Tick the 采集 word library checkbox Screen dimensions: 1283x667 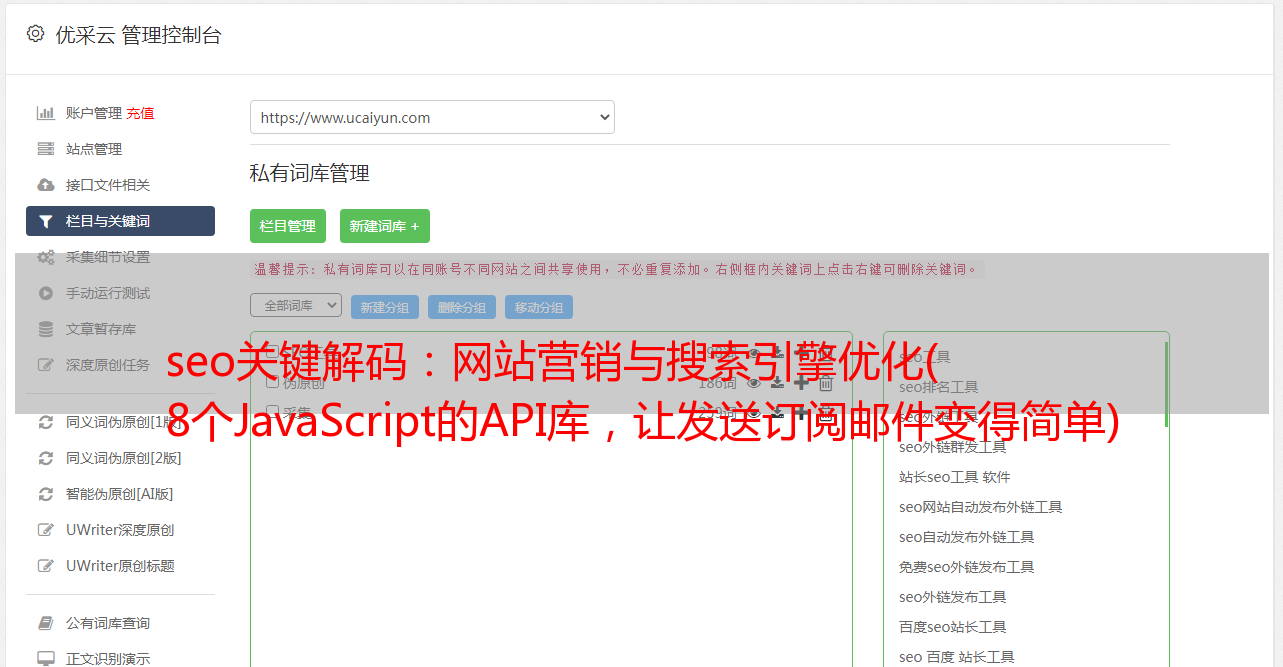coord(272,412)
